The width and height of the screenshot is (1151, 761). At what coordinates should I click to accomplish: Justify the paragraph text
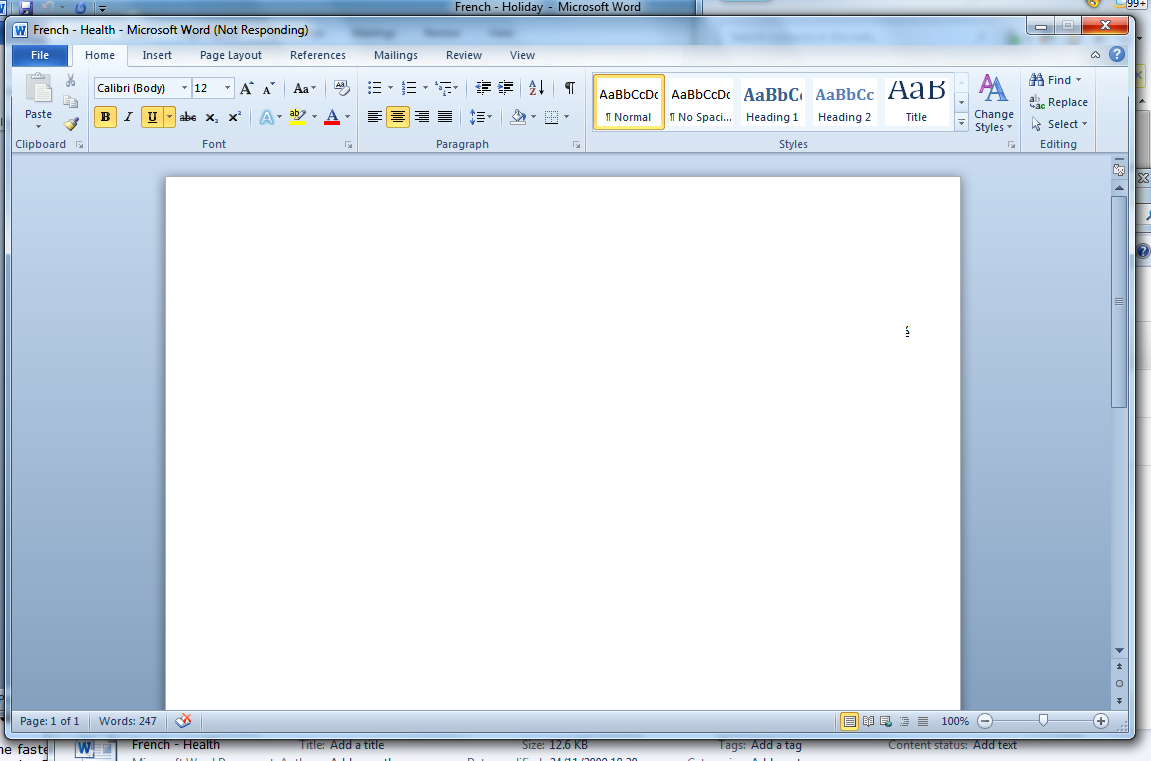point(445,117)
